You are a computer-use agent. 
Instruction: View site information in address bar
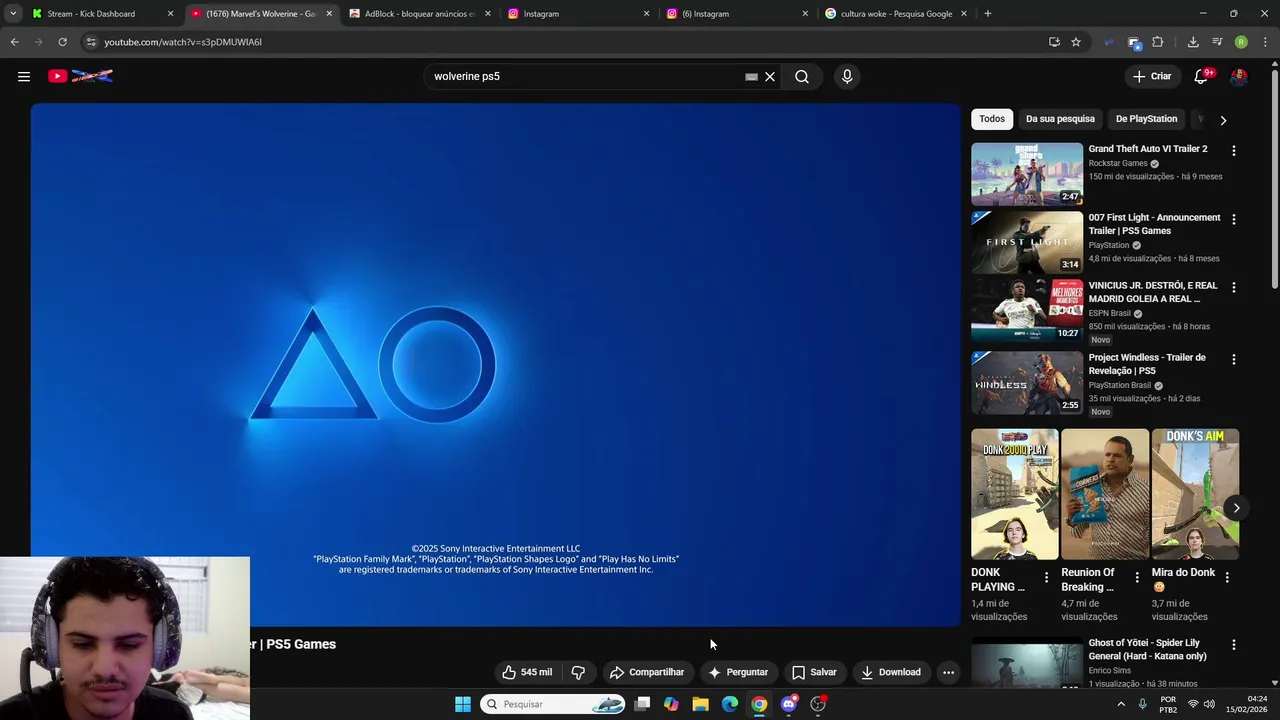[x=91, y=42]
